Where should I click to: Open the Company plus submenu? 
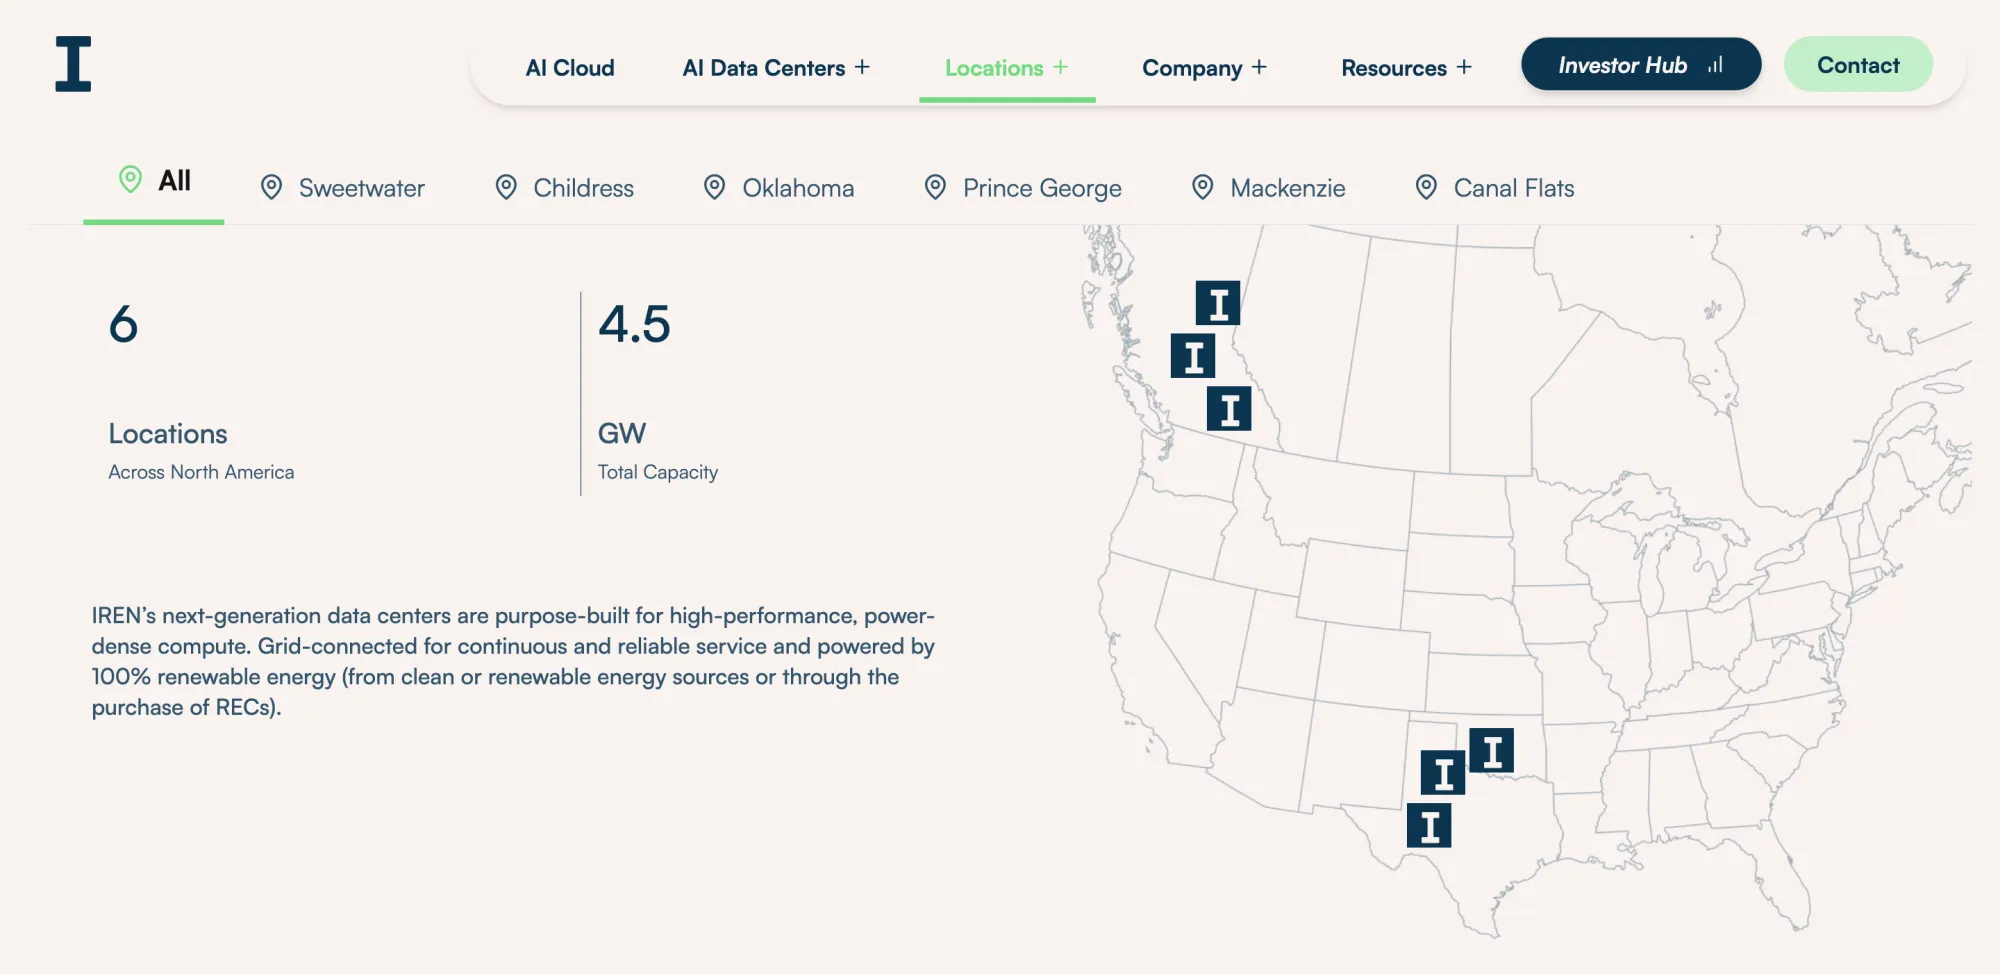coord(1259,67)
